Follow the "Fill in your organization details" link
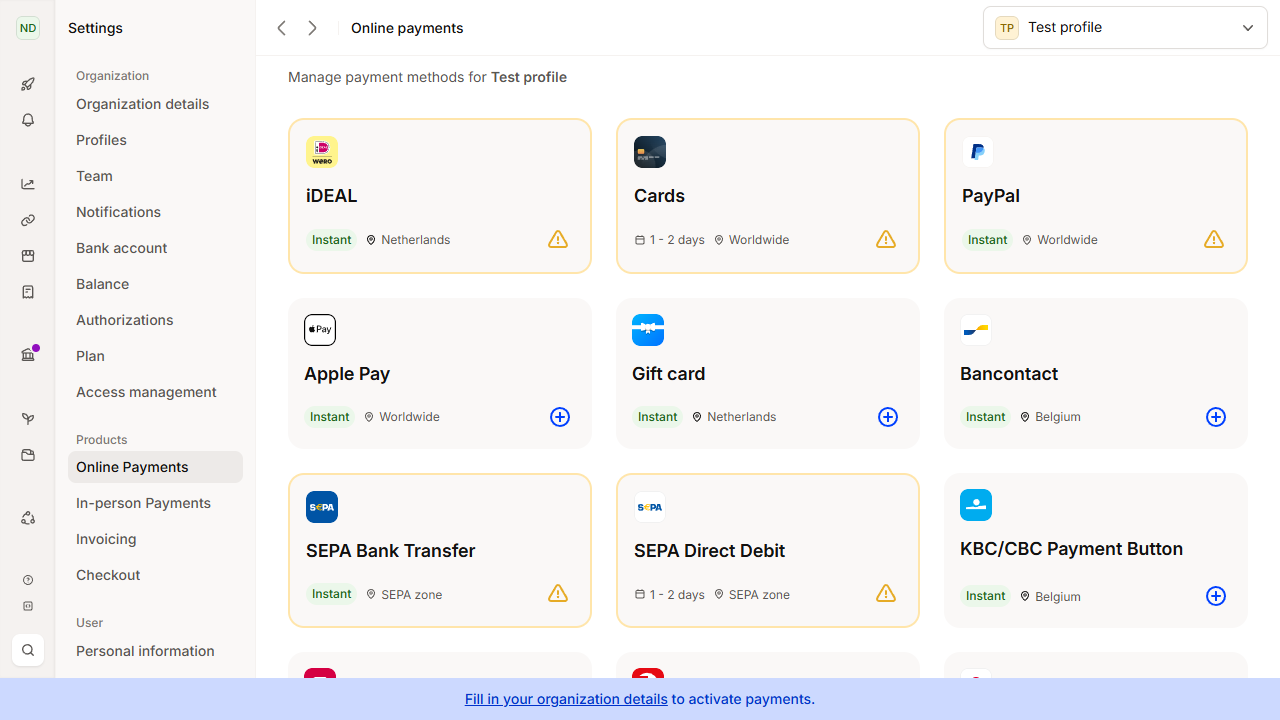This screenshot has width=1280, height=720. coord(566,699)
